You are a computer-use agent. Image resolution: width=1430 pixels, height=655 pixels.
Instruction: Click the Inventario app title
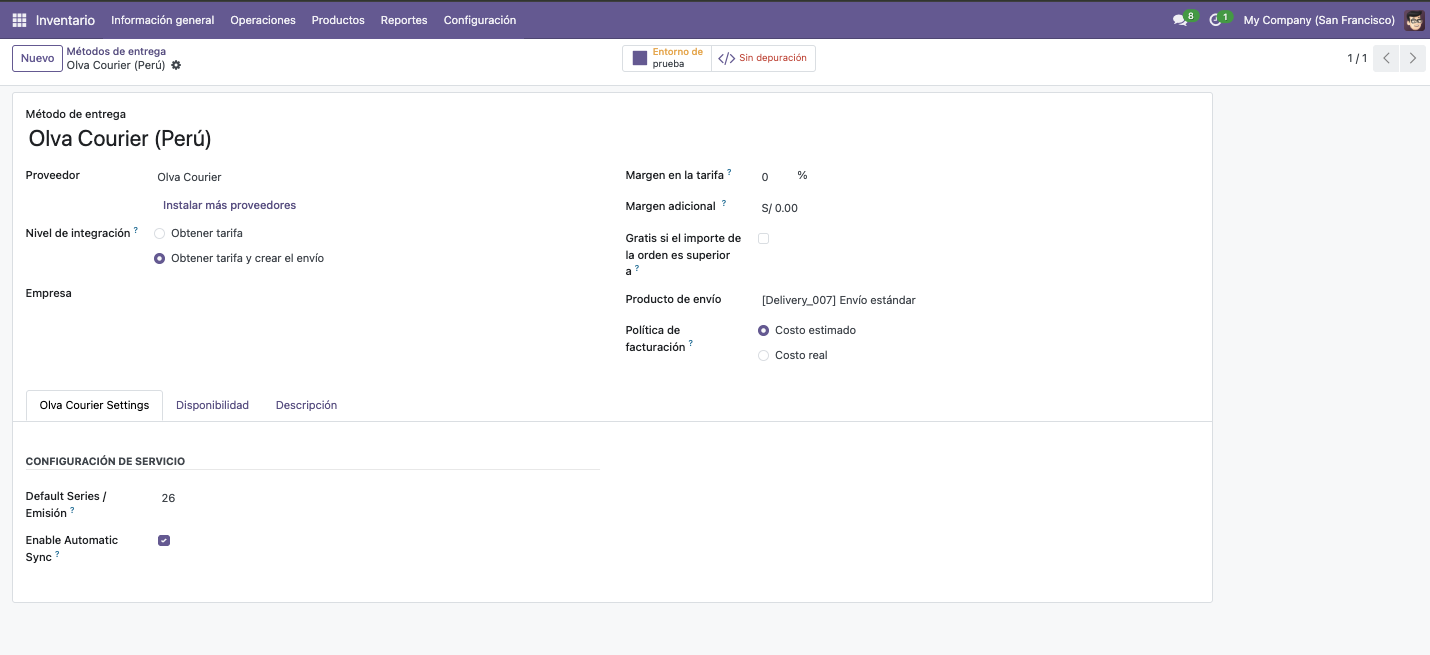[65, 20]
